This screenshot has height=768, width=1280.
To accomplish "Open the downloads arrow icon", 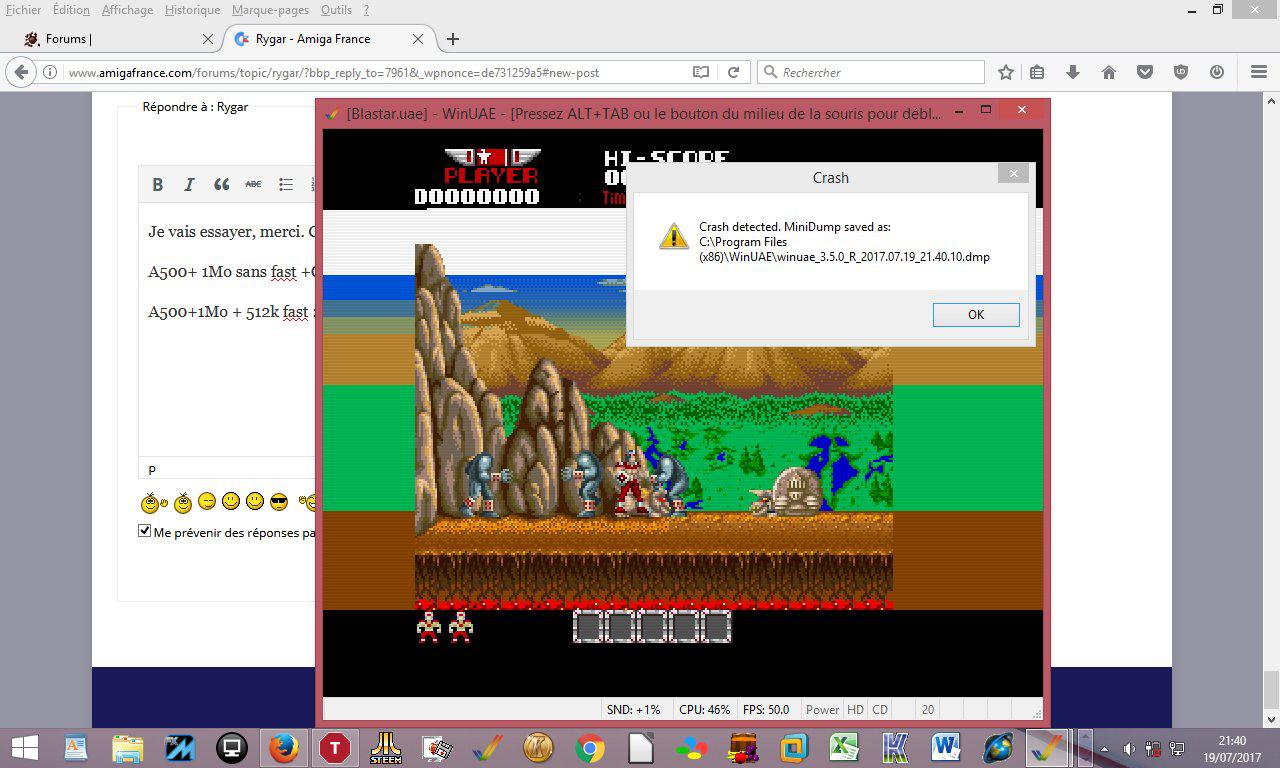I will coord(1073,72).
